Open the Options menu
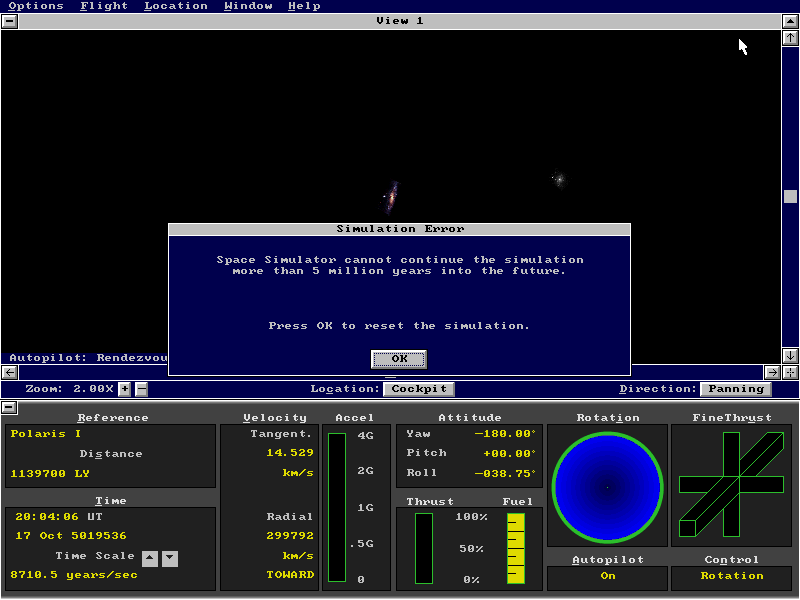This screenshot has width=800, height=600. coord(36,6)
